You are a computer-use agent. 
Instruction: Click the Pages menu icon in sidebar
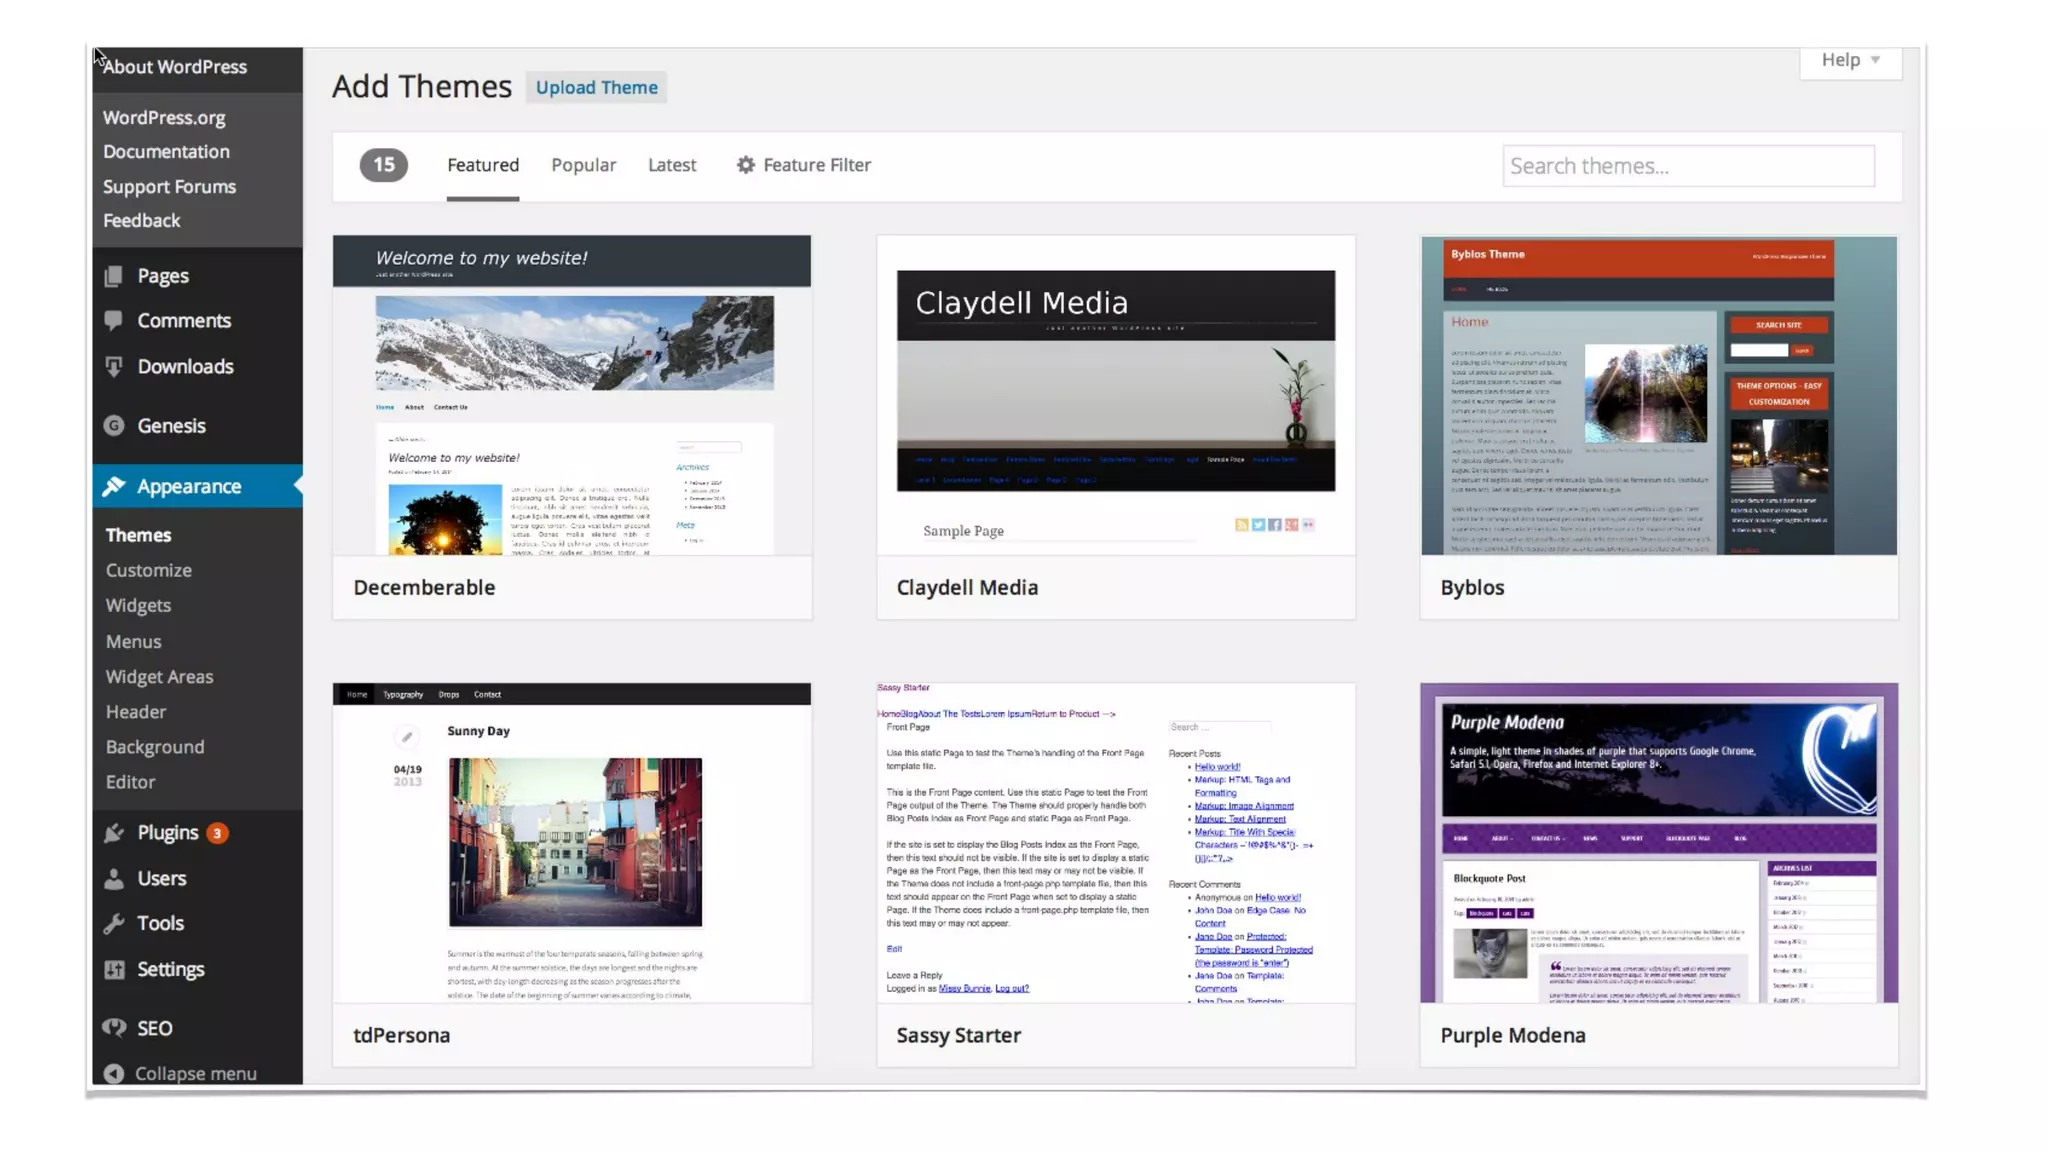[x=114, y=276]
